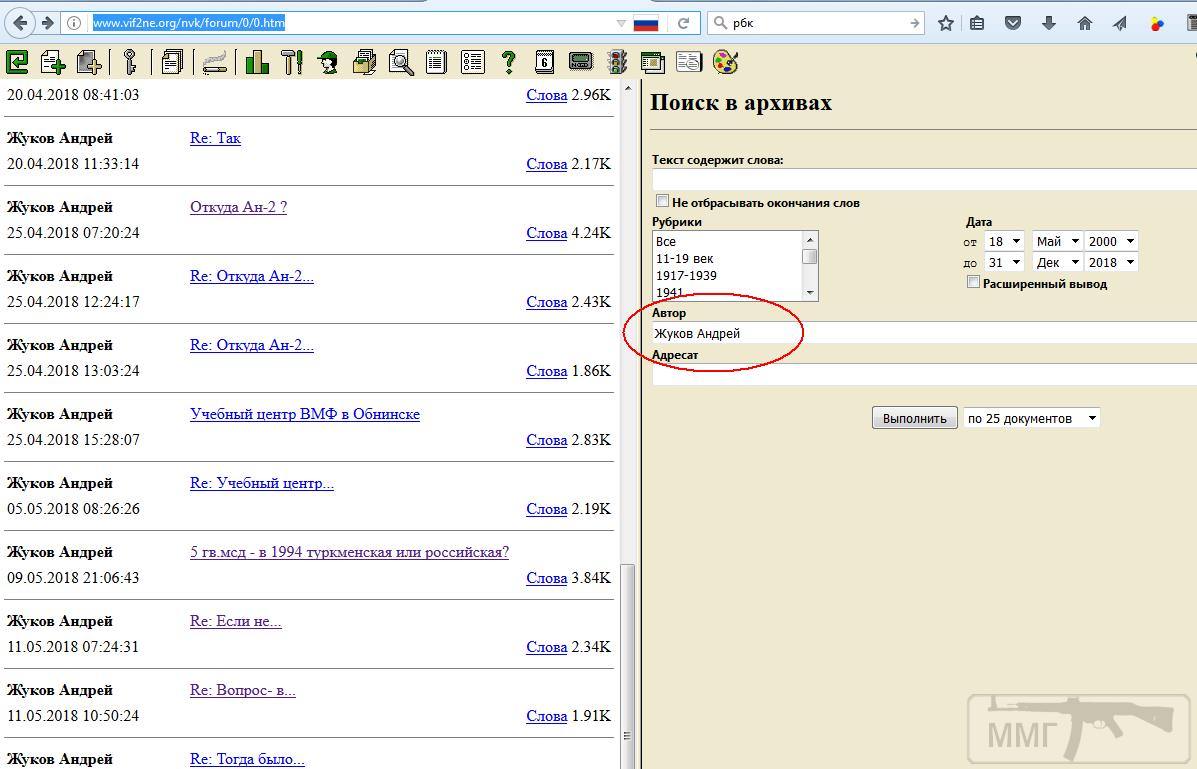Expand the 'по 25 документов' dropdown
1197x769 pixels.
(1031, 418)
